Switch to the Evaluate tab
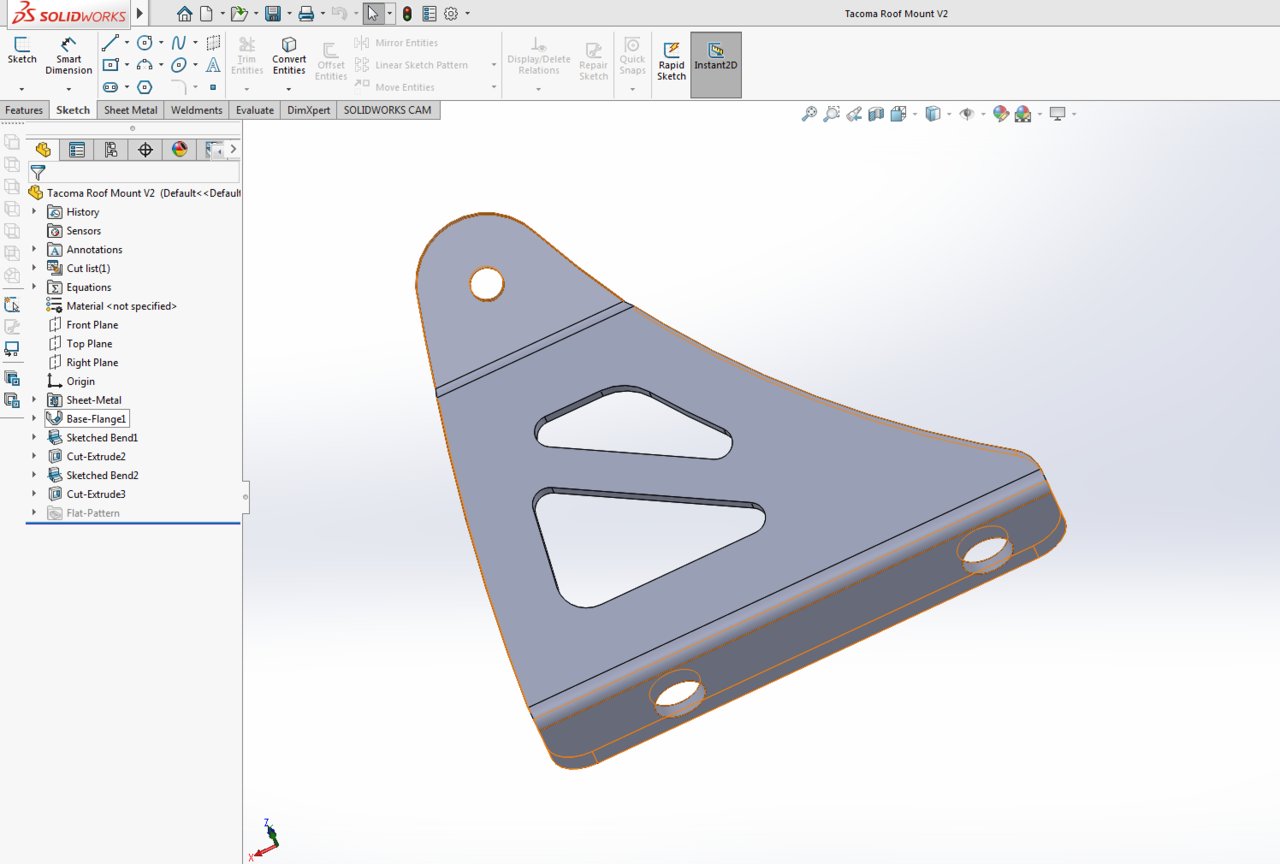This screenshot has width=1280, height=864. pyautogui.click(x=255, y=110)
